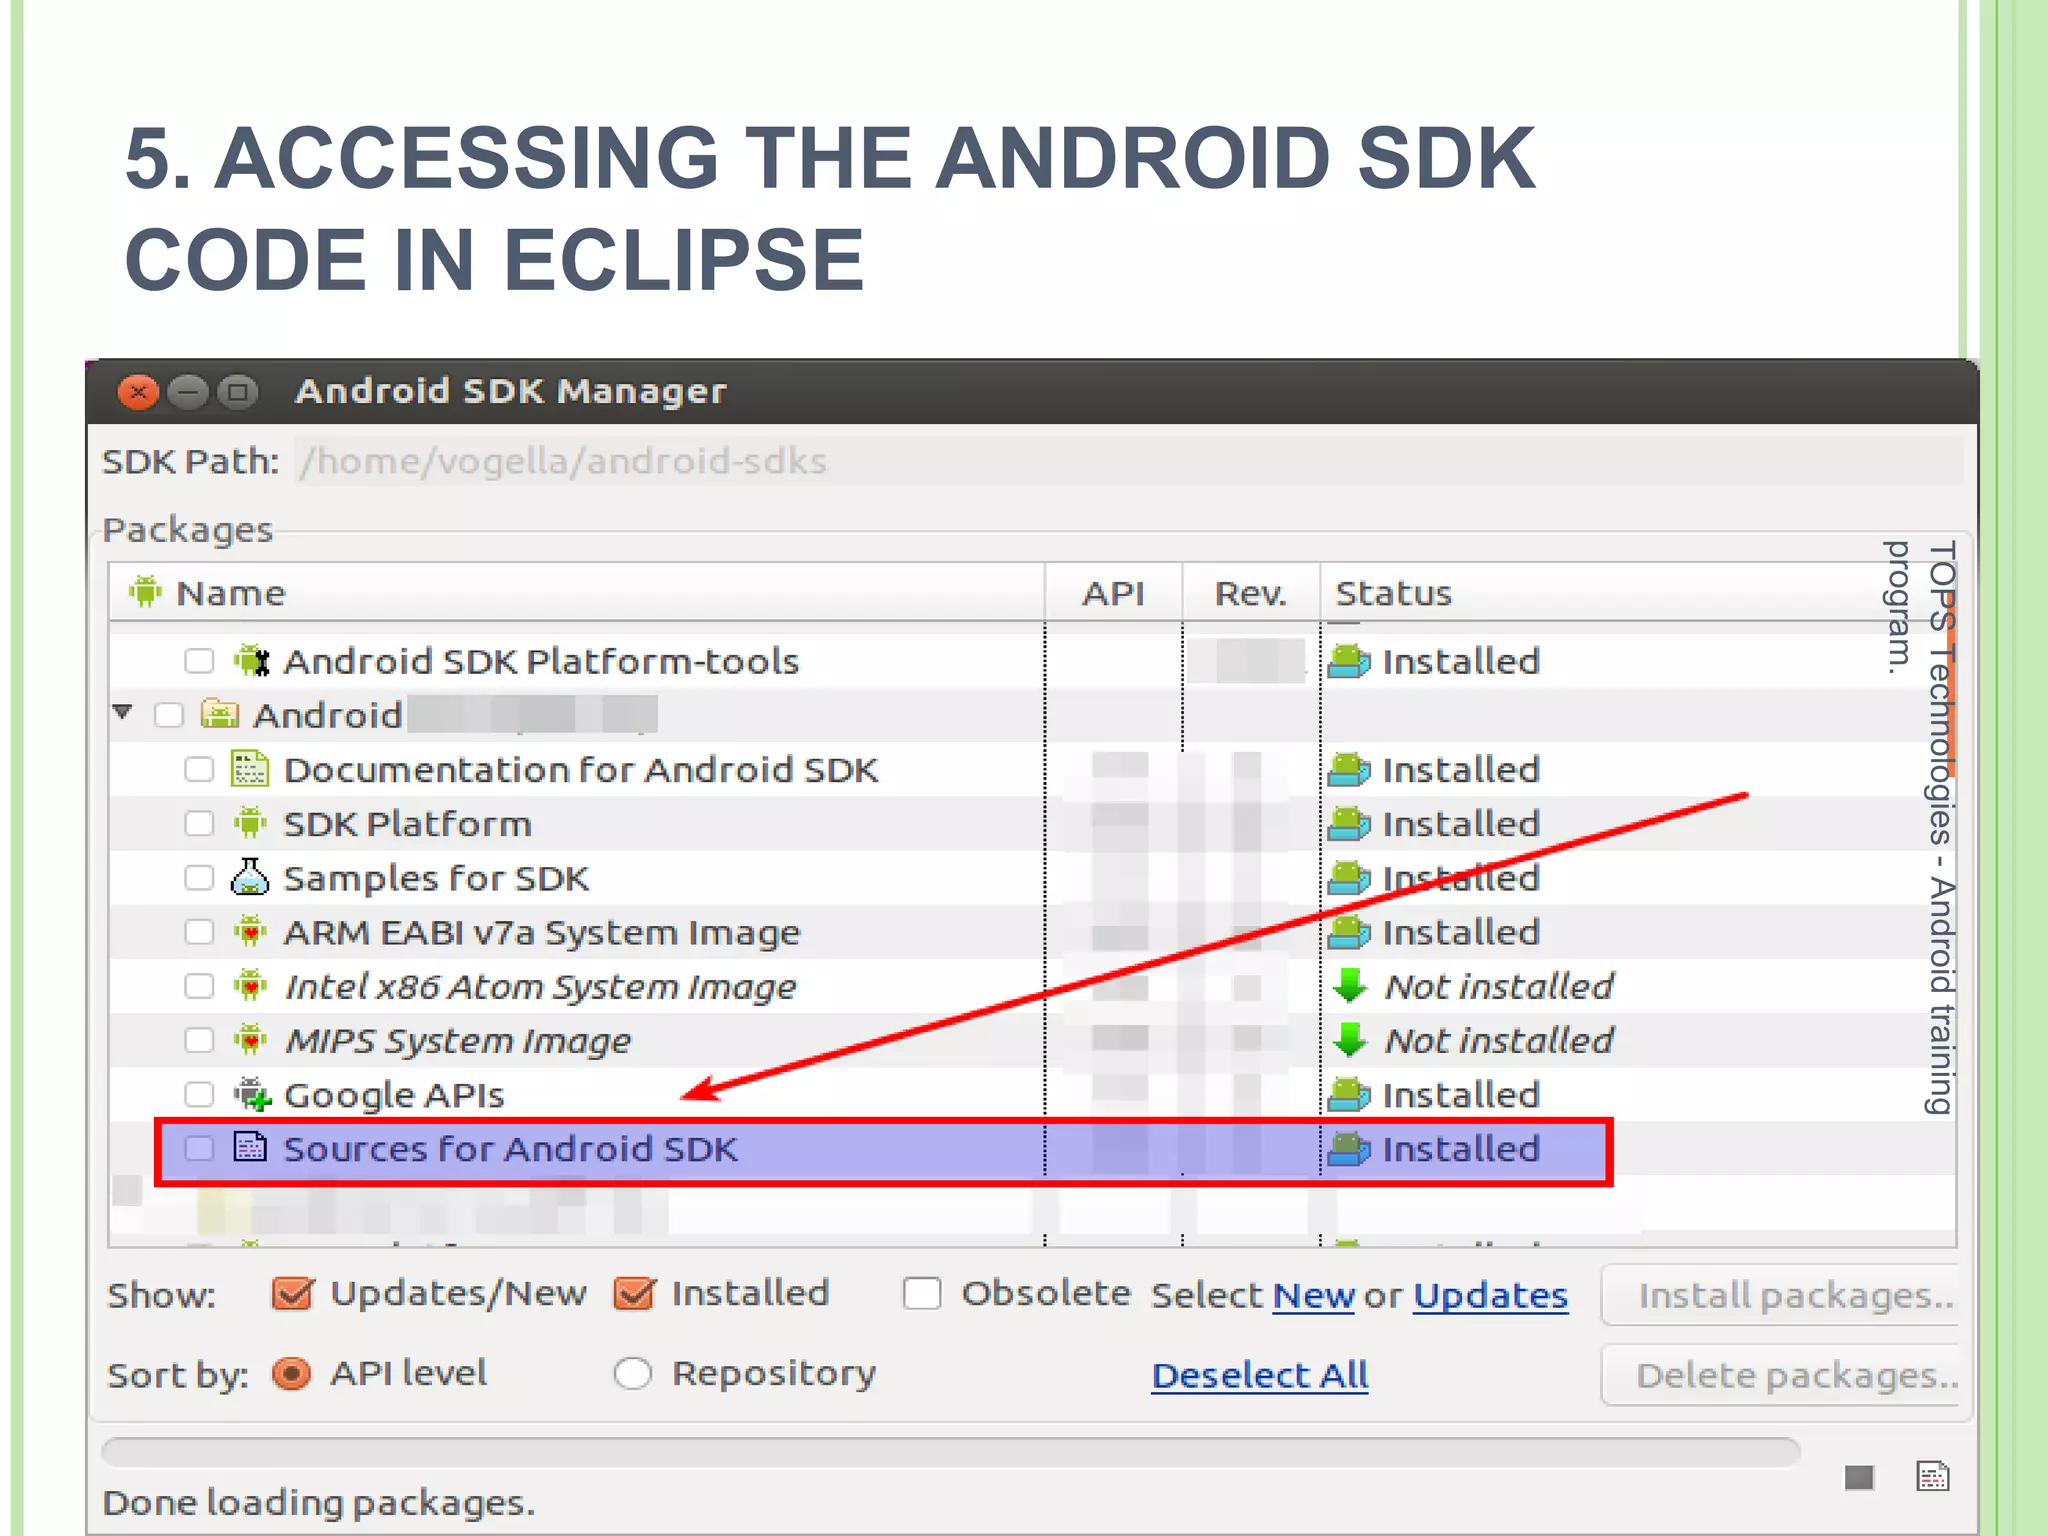2048x1536 pixels.
Task: Click the SDK Platform android icon
Action: tap(250, 823)
